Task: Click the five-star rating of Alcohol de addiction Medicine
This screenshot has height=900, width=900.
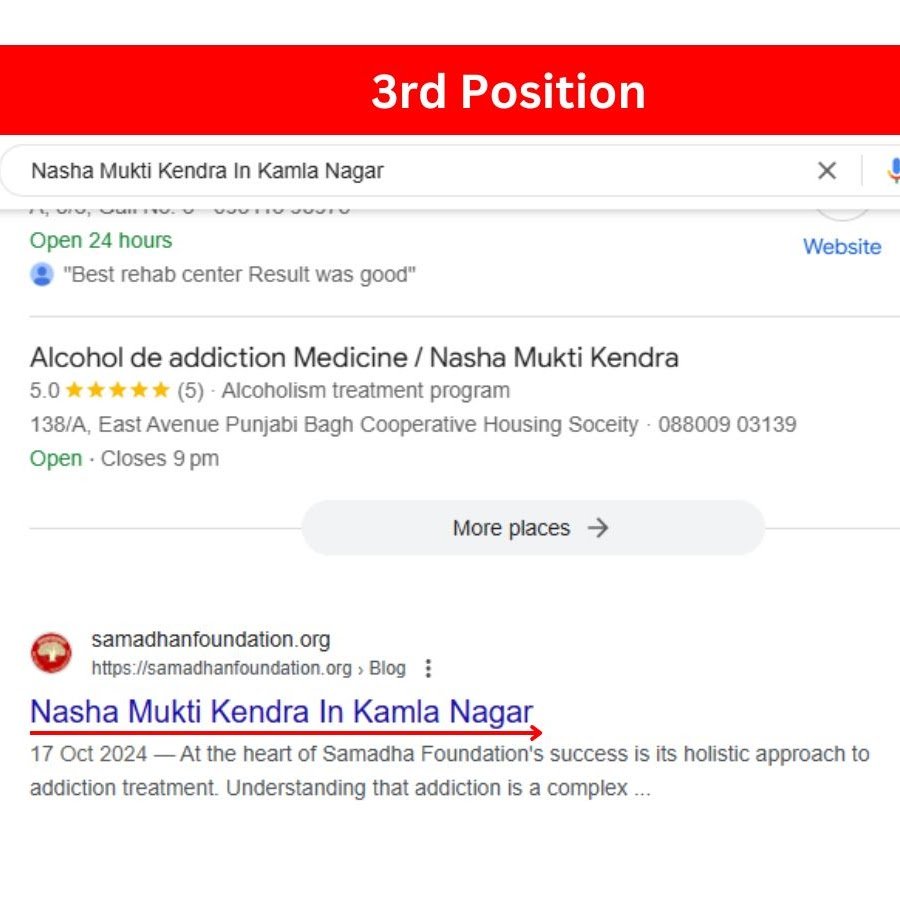Action: 117,390
